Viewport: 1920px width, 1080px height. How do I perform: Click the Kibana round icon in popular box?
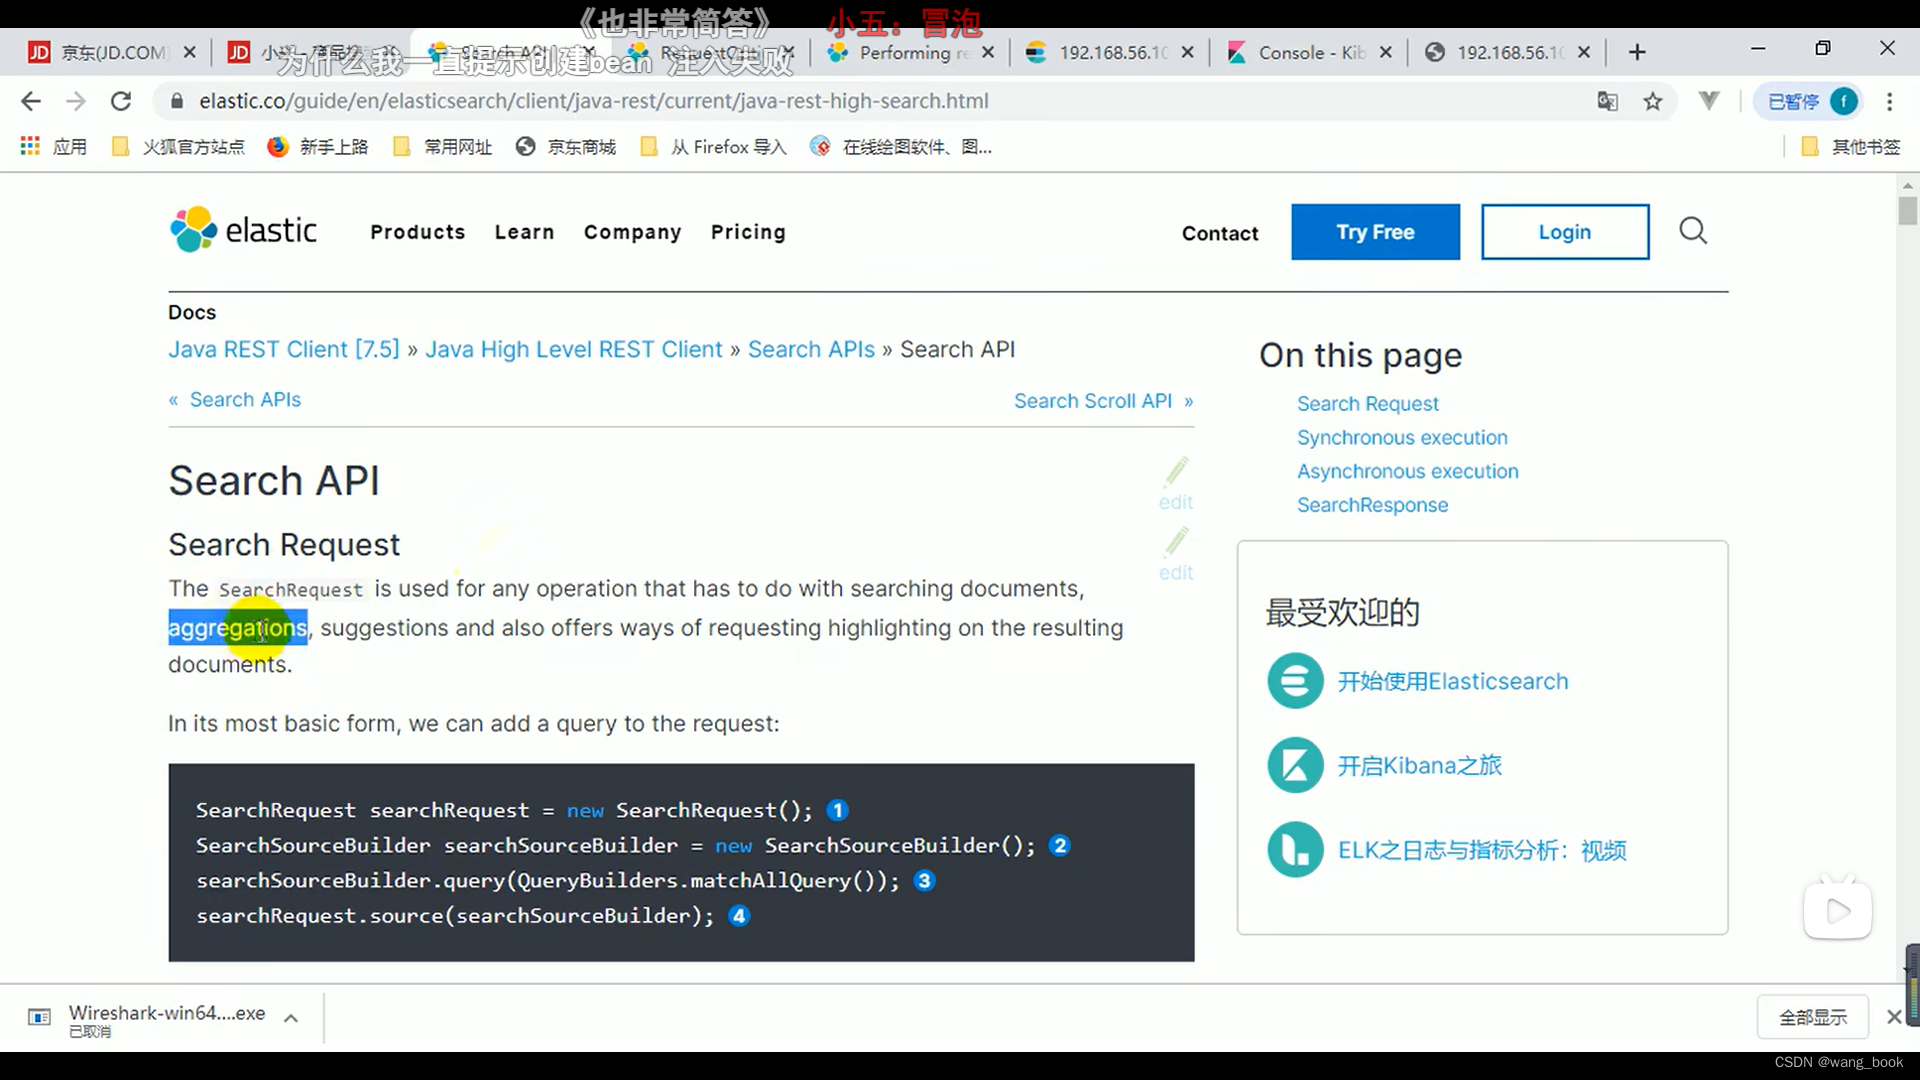[x=1295, y=765]
